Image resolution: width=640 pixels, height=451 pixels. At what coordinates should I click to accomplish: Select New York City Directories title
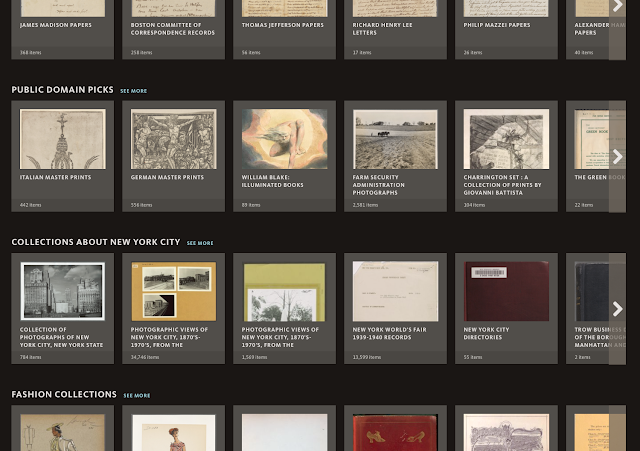(486, 333)
